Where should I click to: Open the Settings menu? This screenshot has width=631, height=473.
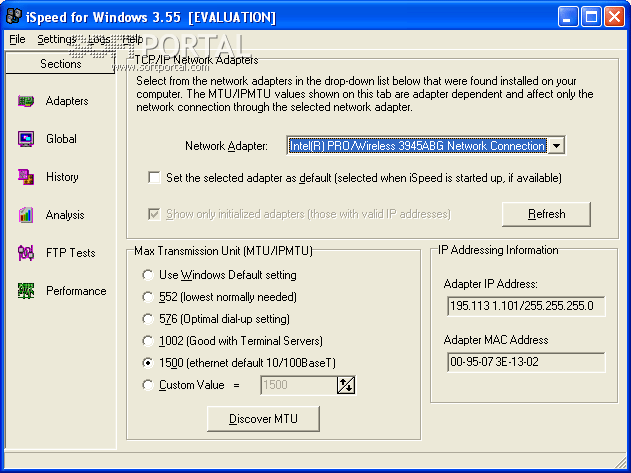[56, 39]
